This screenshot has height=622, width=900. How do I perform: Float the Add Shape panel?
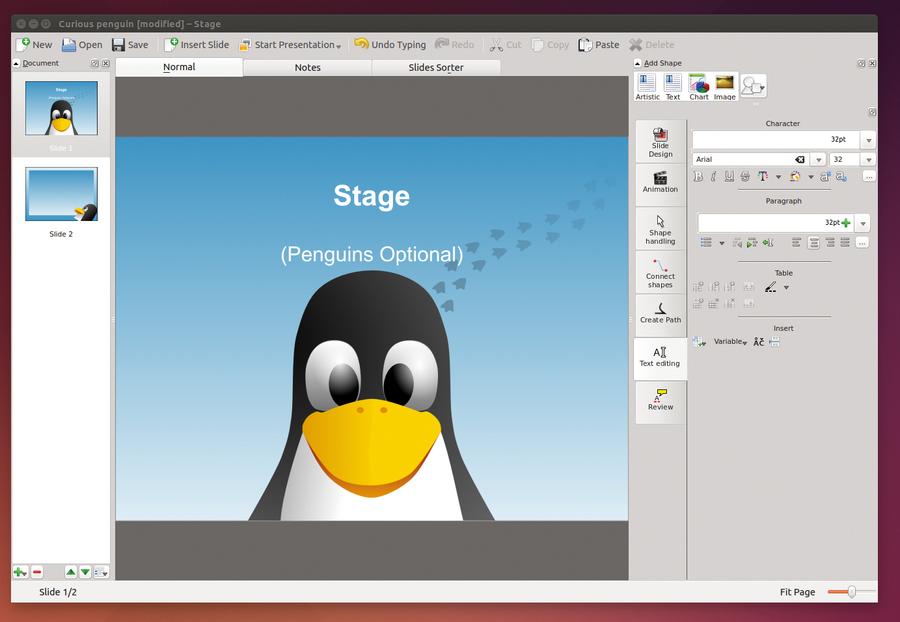coord(861,63)
